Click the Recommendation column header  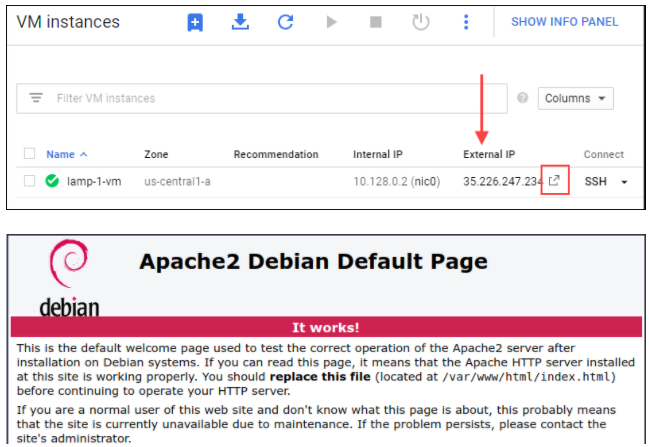[276, 154]
